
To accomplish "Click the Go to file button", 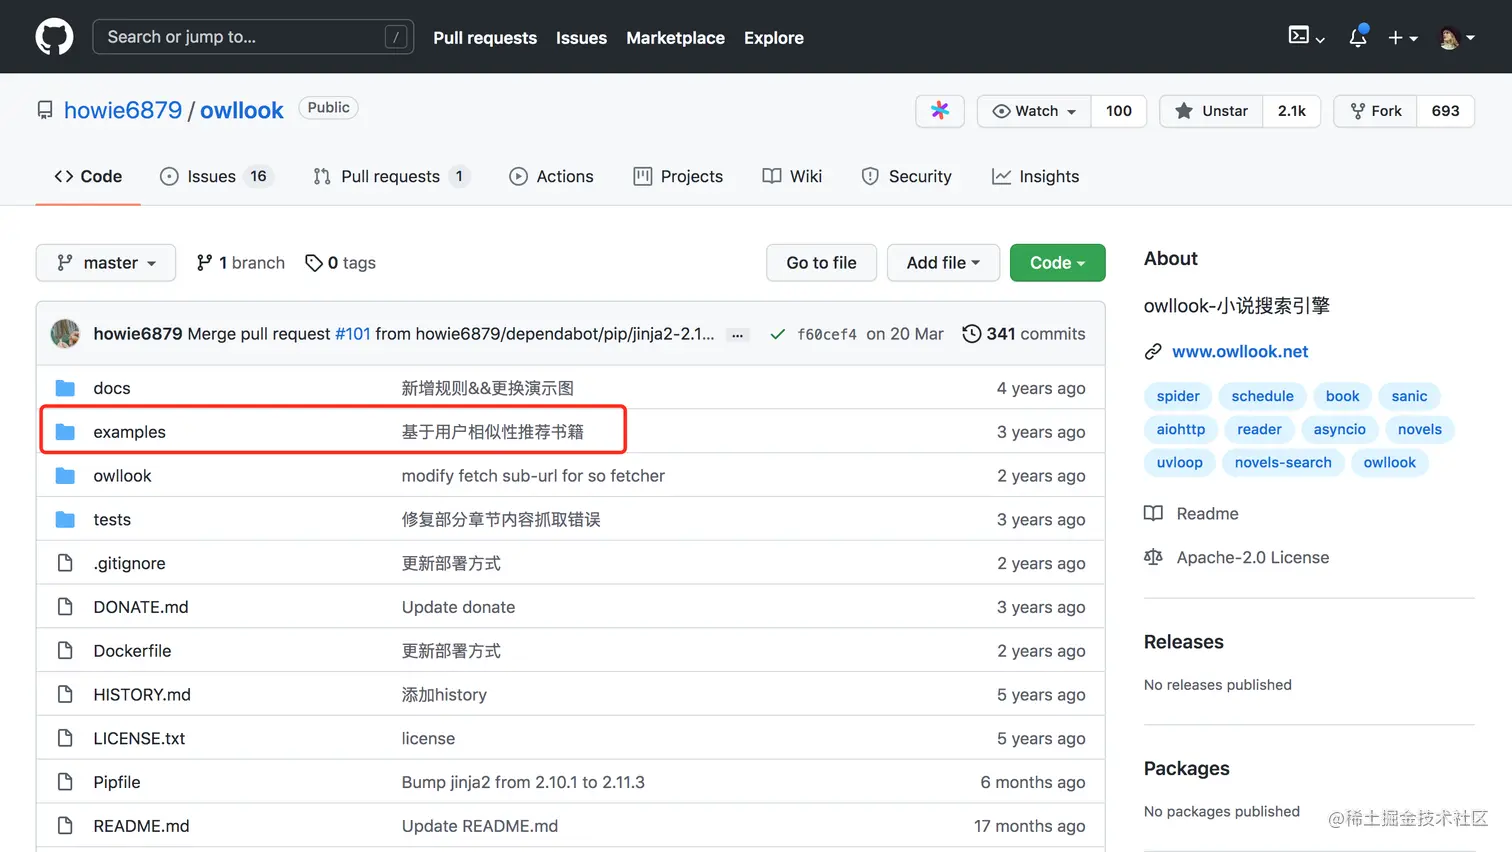I will 821,263.
